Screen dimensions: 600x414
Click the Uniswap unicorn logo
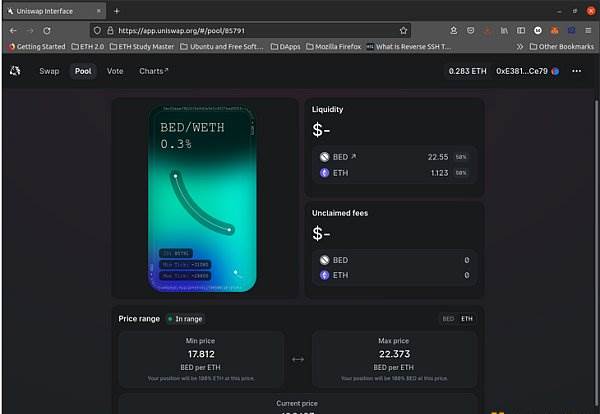coord(15,71)
